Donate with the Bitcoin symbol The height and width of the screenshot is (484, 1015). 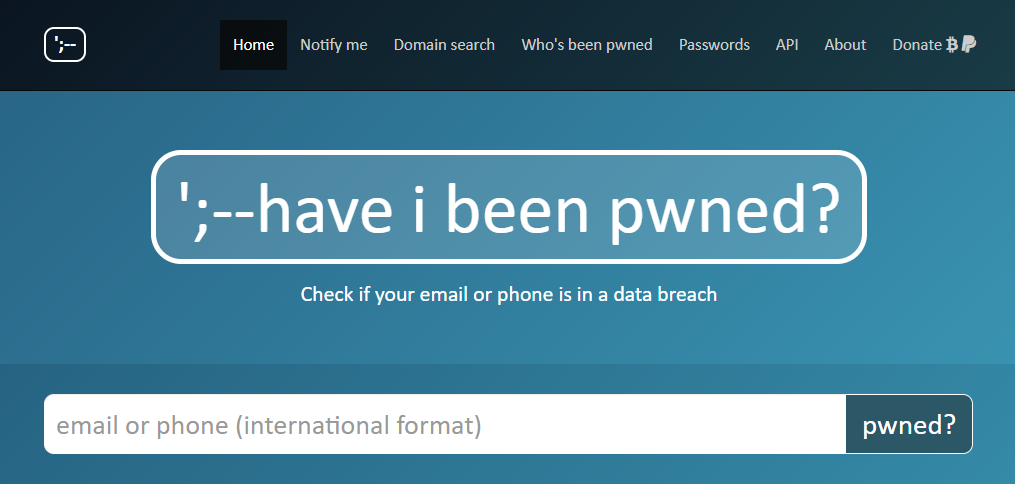point(952,45)
